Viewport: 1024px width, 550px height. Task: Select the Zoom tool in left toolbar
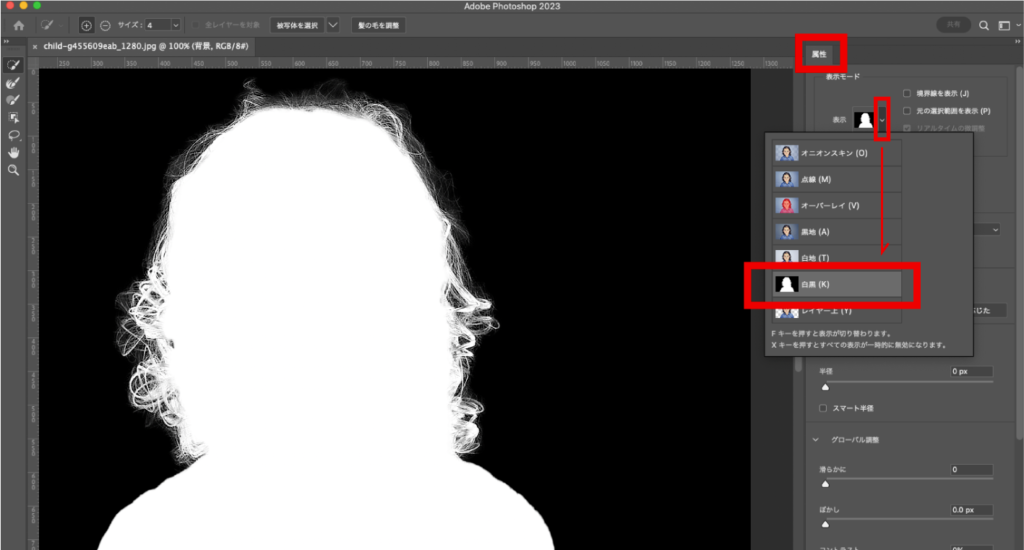(x=13, y=170)
